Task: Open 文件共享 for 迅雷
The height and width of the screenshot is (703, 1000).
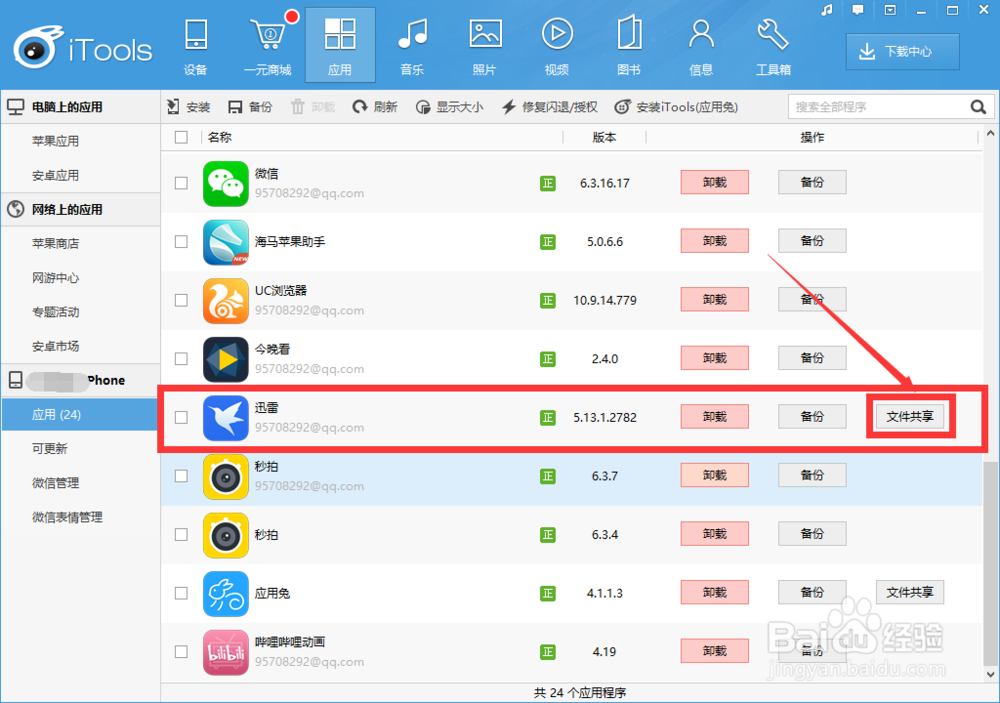Action: click(x=909, y=417)
